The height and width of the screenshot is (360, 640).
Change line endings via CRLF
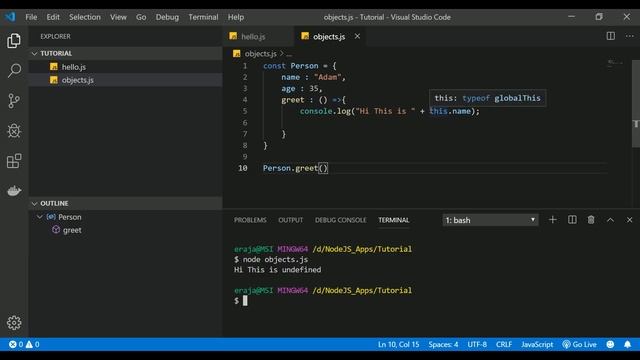click(x=504, y=344)
